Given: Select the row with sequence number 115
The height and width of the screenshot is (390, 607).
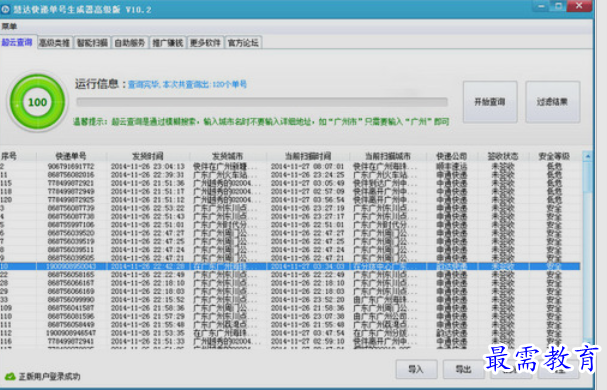Looking at the screenshot, I should (x=290, y=183).
